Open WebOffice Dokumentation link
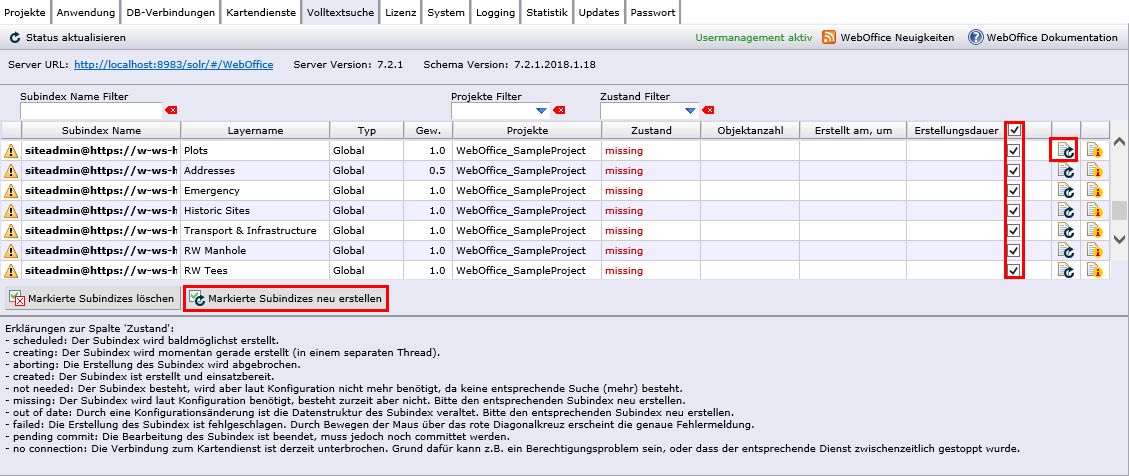The width and height of the screenshot is (1129, 476). click(x=1052, y=37)
